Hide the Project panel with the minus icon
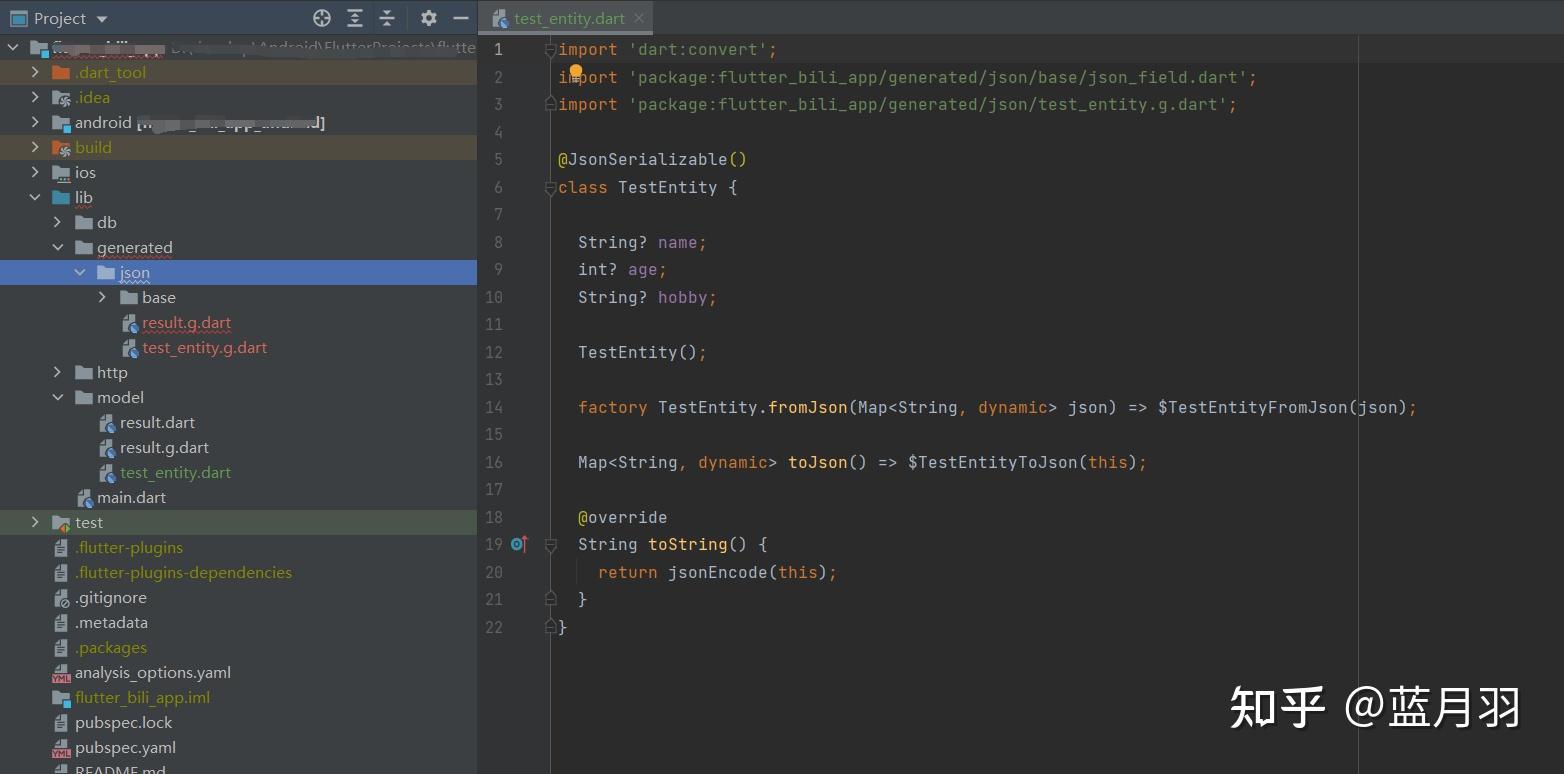Image resolution: width=1564 pixels, height=774 pixels. [x=460, y=17]
